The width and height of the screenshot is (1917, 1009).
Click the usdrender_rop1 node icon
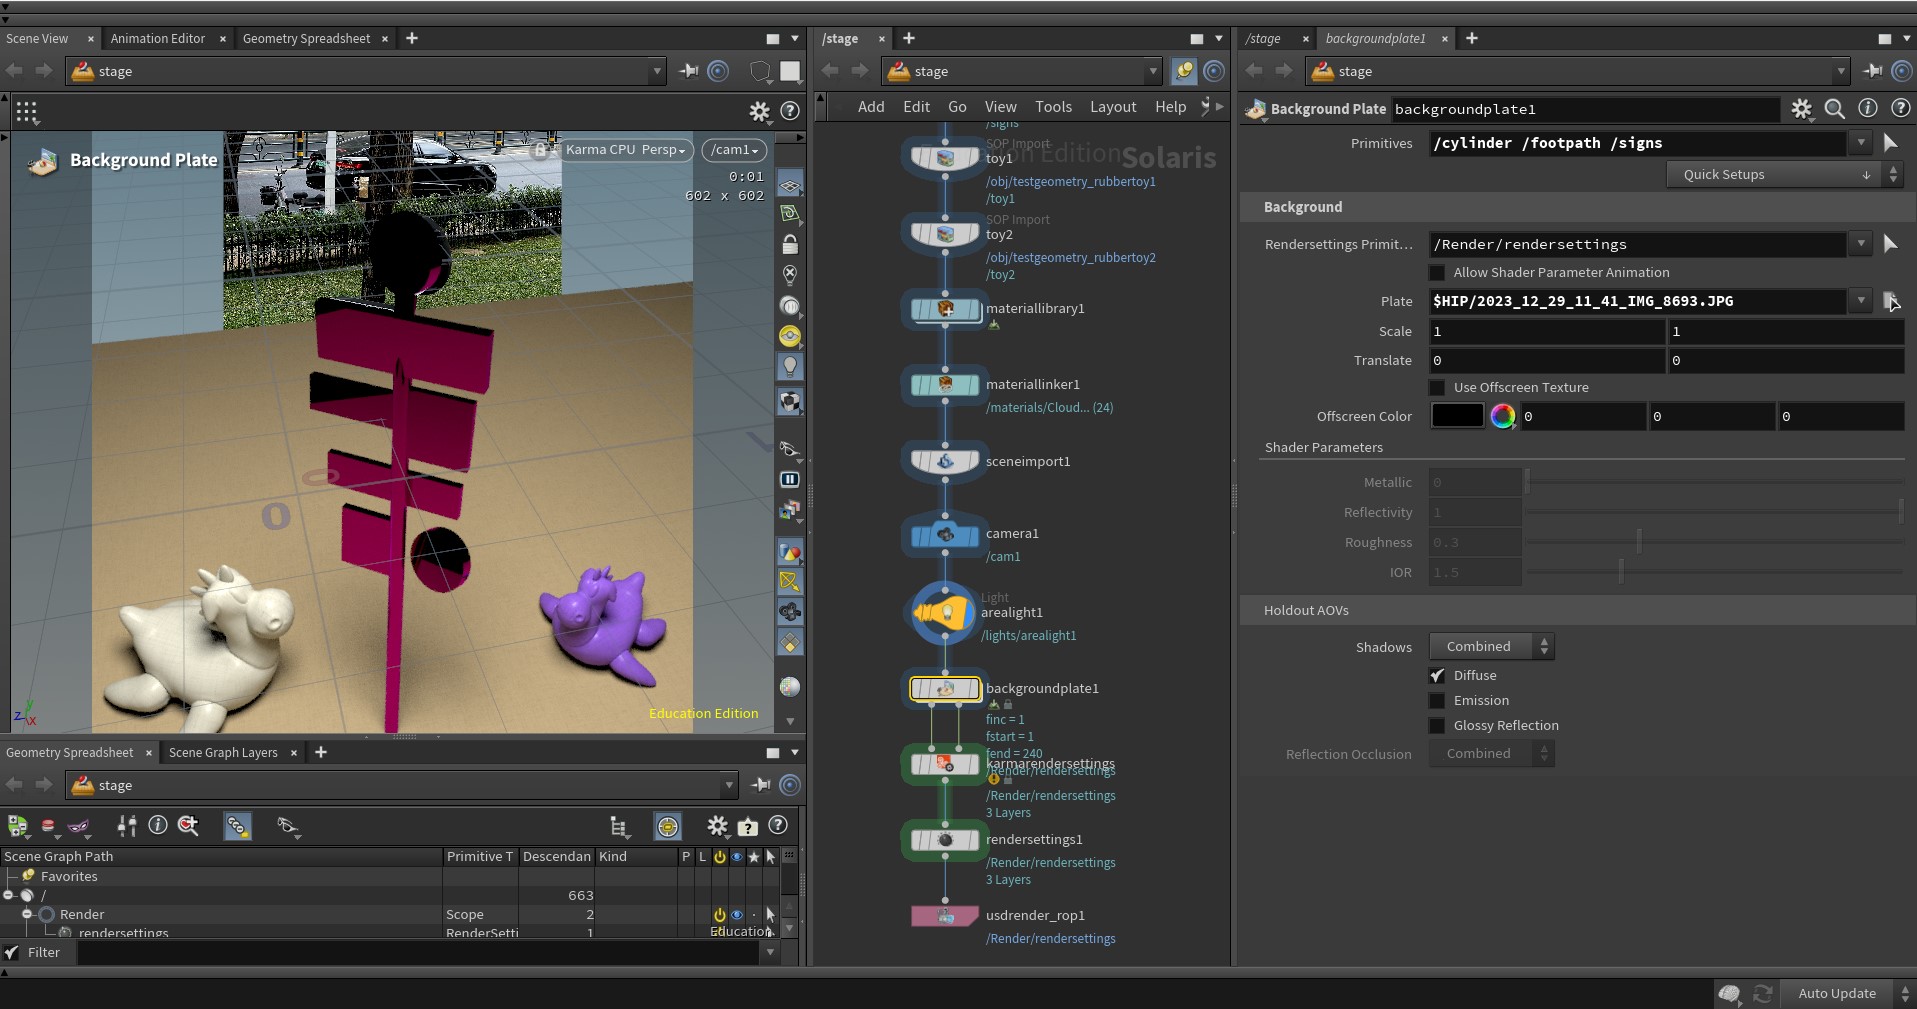[944, 916]
